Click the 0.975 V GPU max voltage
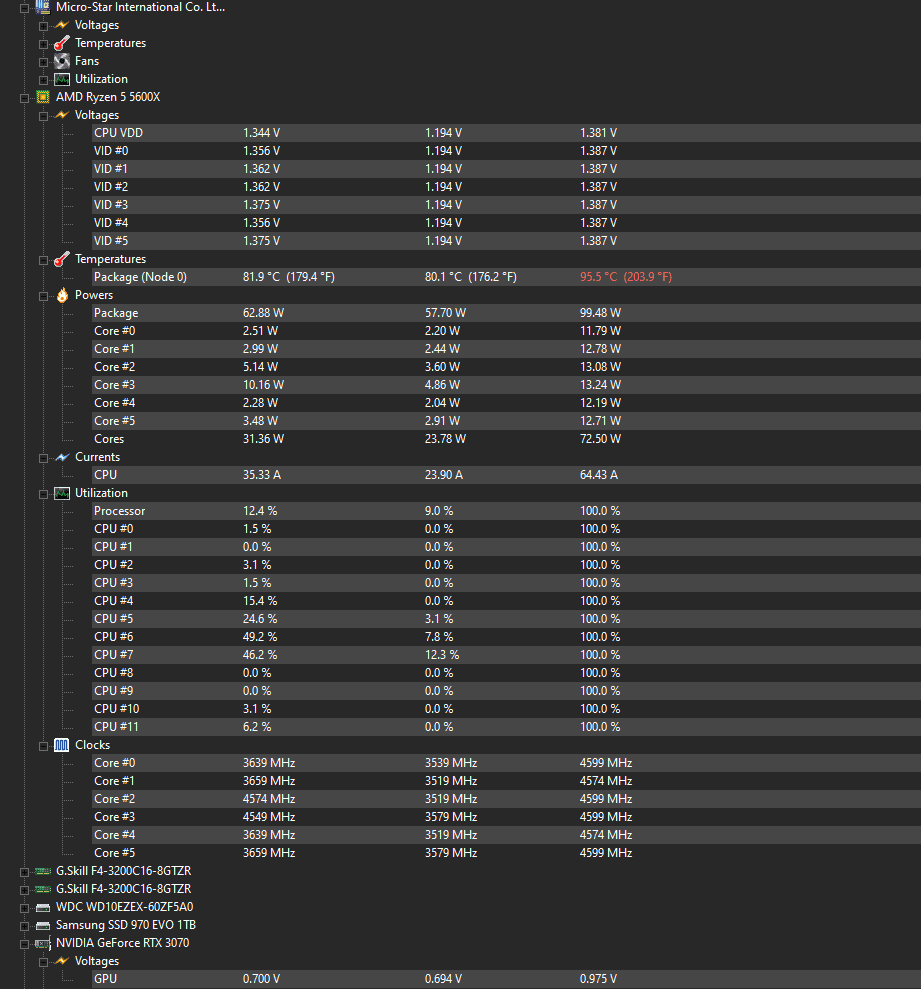The height and width of the screenshot is (989, 921). [598, 979]
